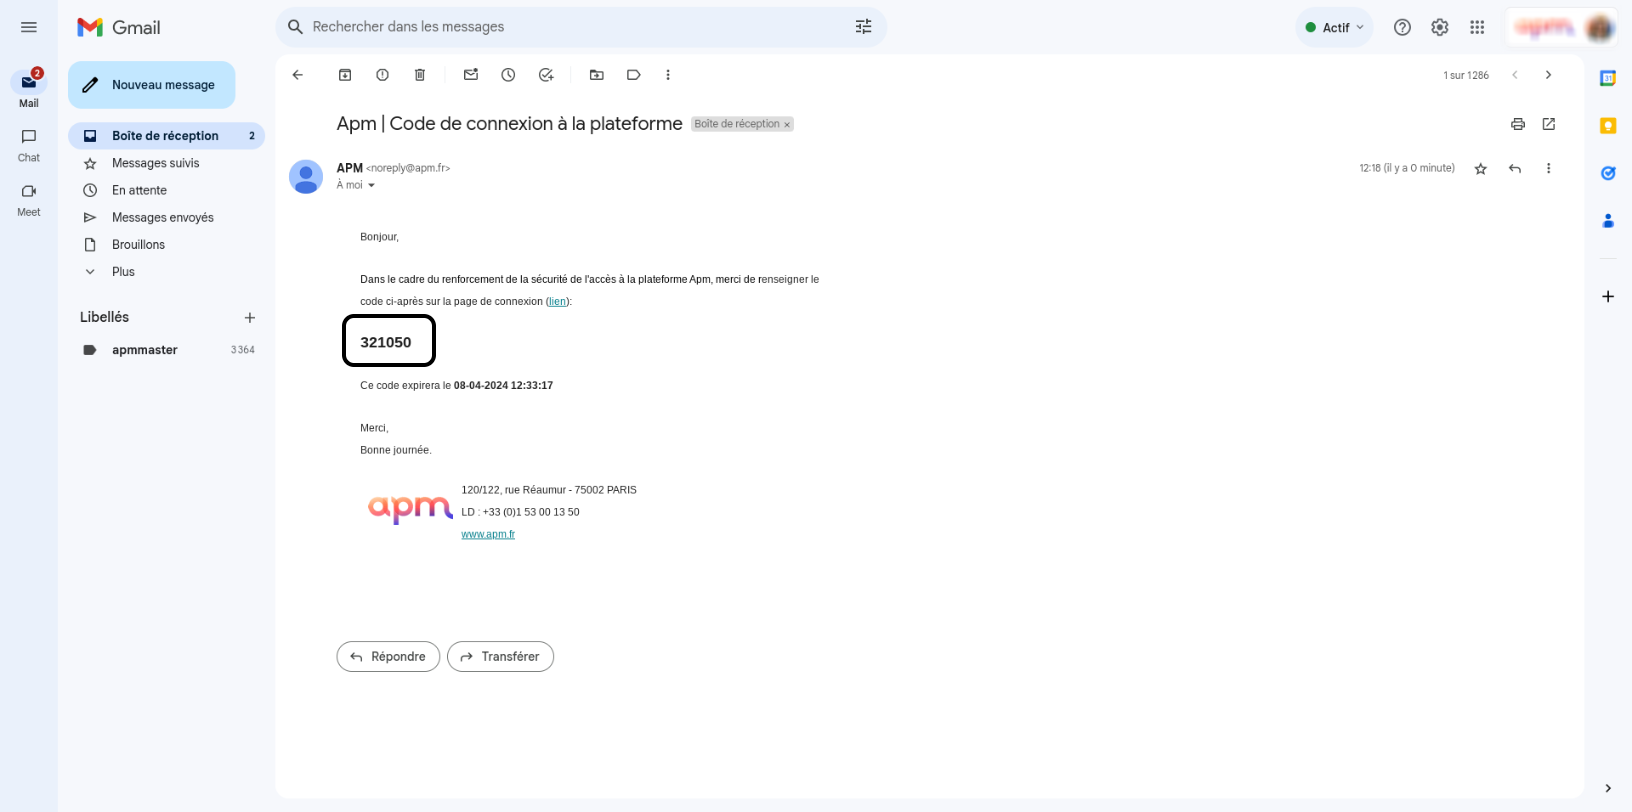This screenshot has width=1632, height=812.
Task: Focus the Rechercher dans les messages field
Action: pos(575,27)
